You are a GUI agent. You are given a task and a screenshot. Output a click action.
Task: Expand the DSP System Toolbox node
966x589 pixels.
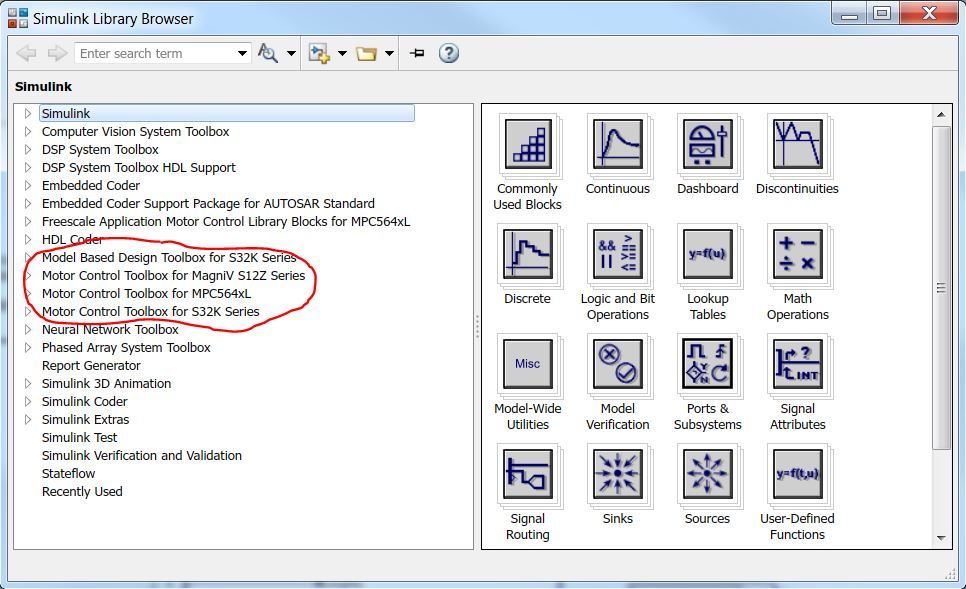point(28,149)
